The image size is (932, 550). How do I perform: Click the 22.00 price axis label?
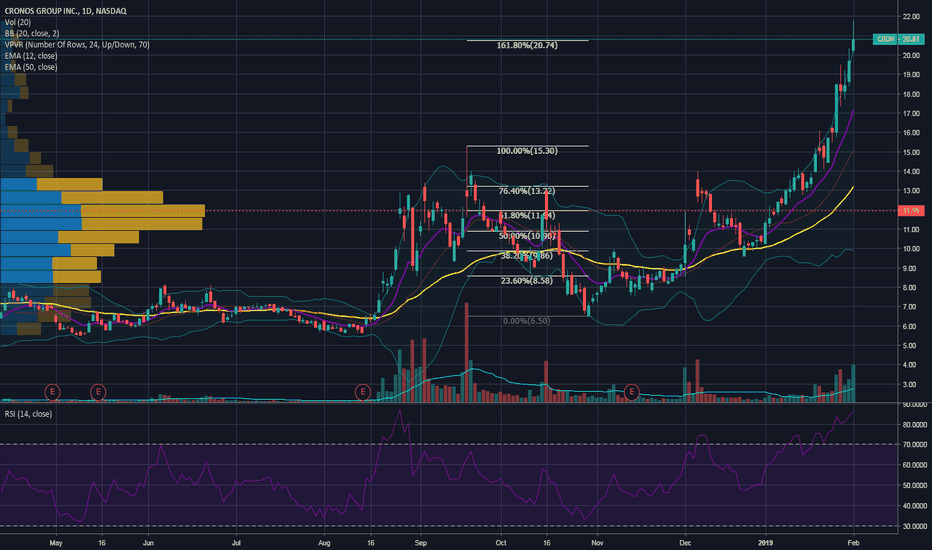click(911, 17)
